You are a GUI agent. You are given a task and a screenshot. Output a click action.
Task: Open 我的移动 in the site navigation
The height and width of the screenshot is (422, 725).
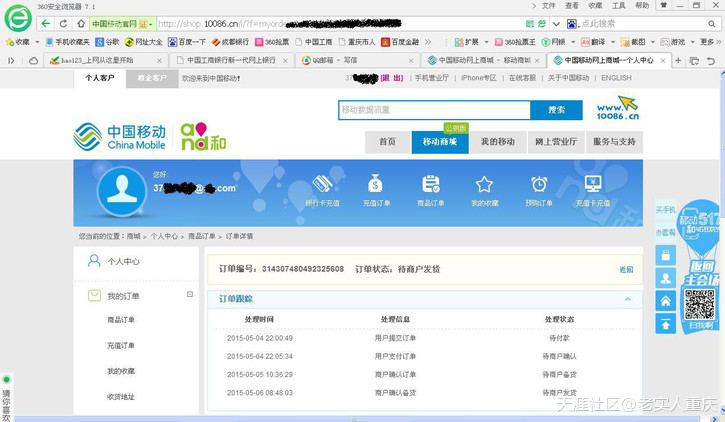[498, 142]
